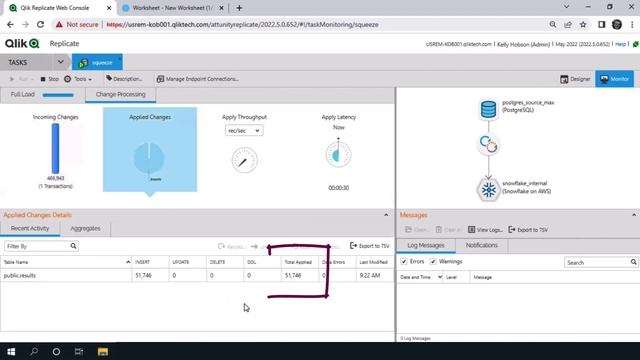This screenshot has height=360, width=640.
Task: Open the Log Messages tab
Action: 426,245
